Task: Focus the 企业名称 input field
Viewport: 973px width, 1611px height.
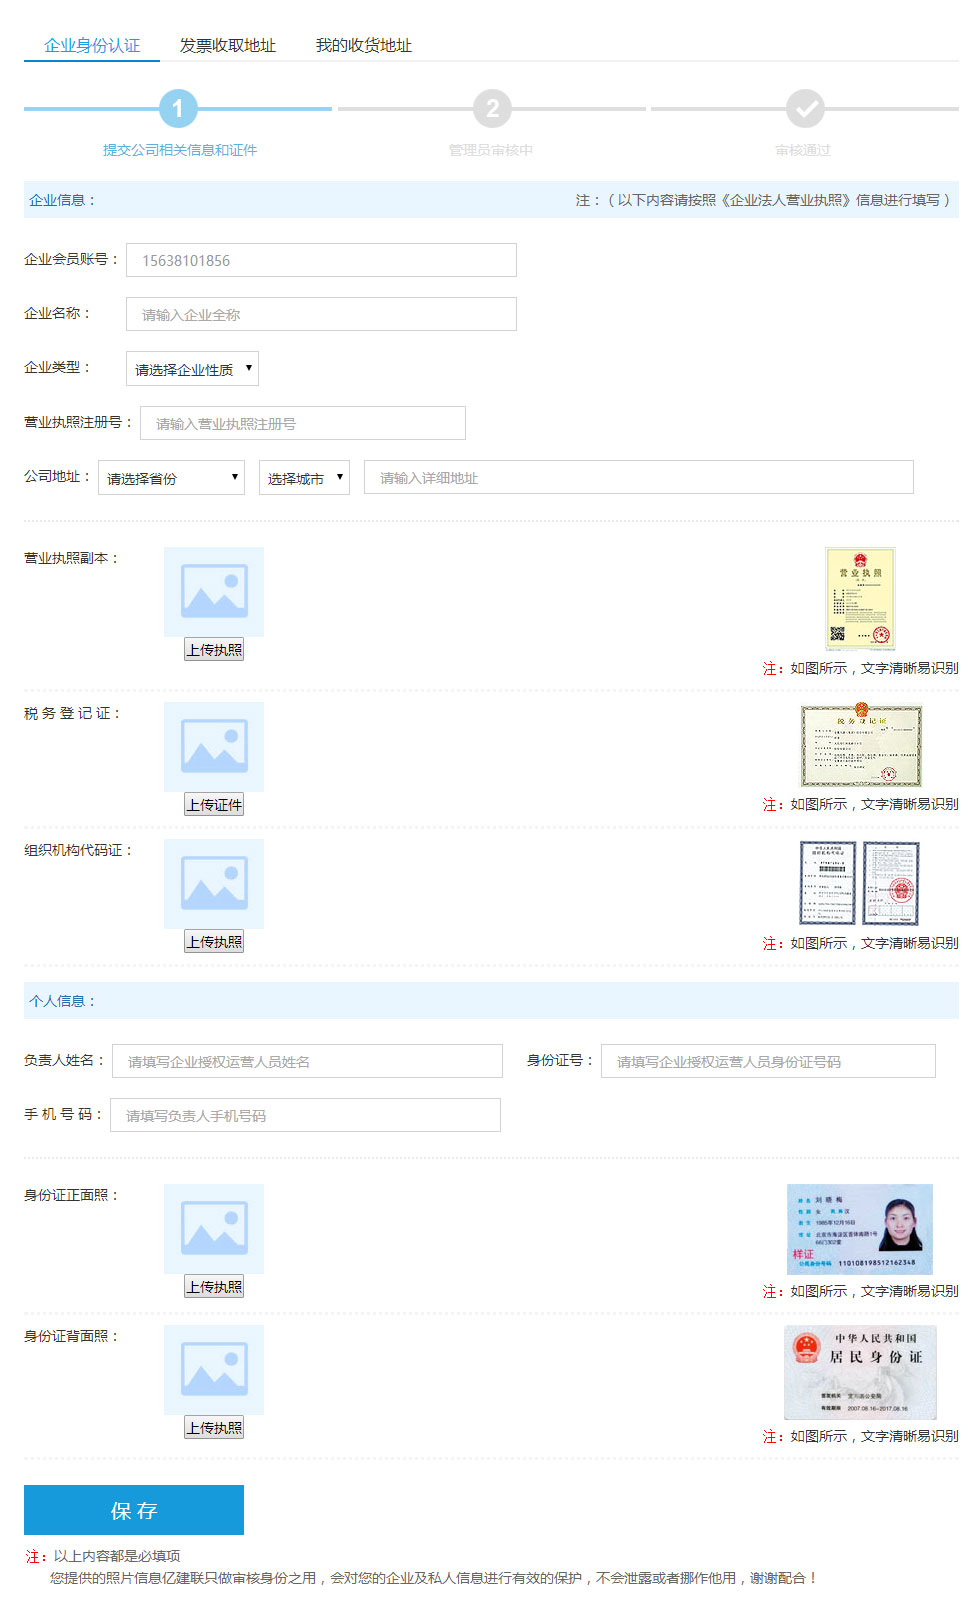Action: 321,314
